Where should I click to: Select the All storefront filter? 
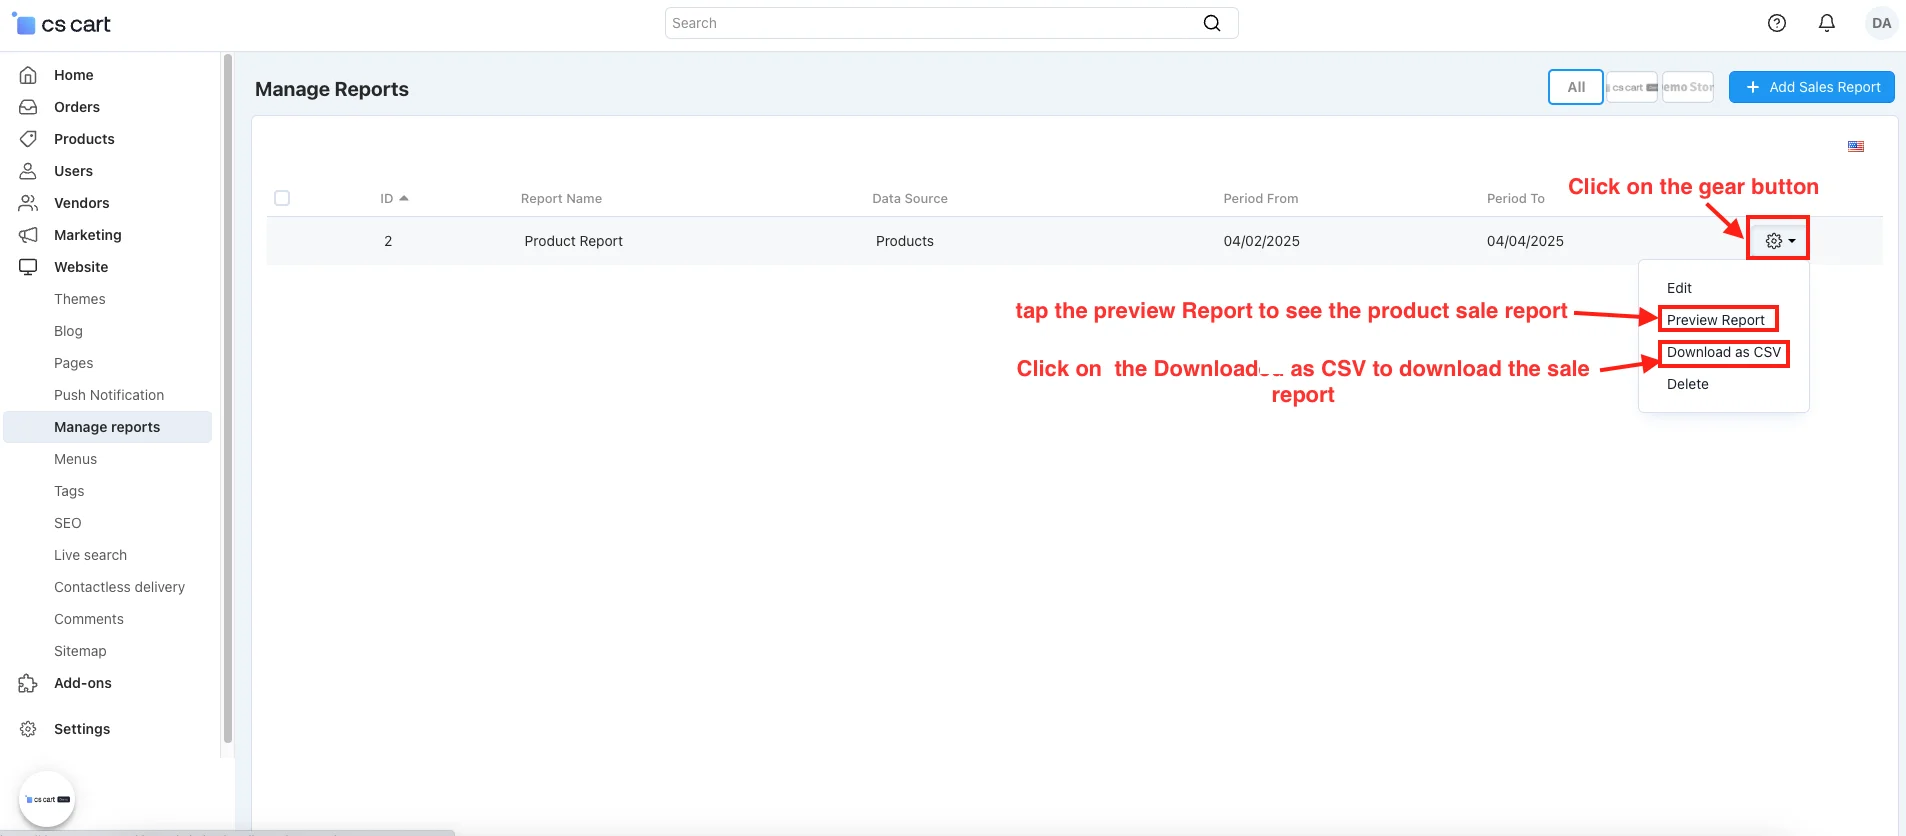[x=1575, y=87]
